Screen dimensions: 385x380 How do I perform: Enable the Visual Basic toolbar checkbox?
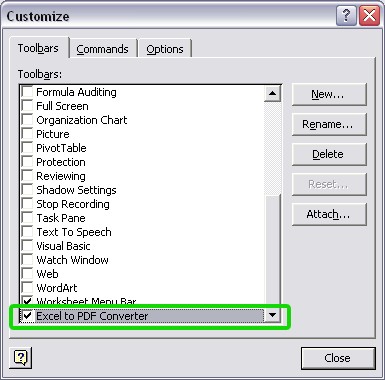[x=27, y=245]
